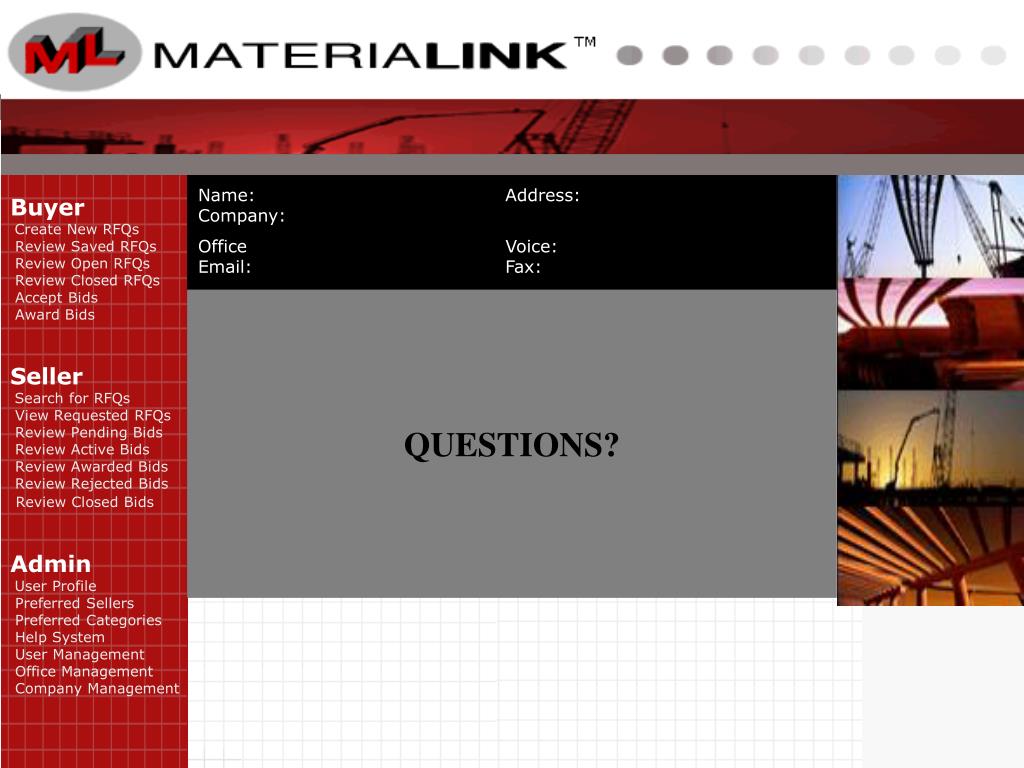Open User Profile in Admin
Image resolution: width=1024 pixels, height=768 pixels.
pyautogui.click(x=56, y=586)
